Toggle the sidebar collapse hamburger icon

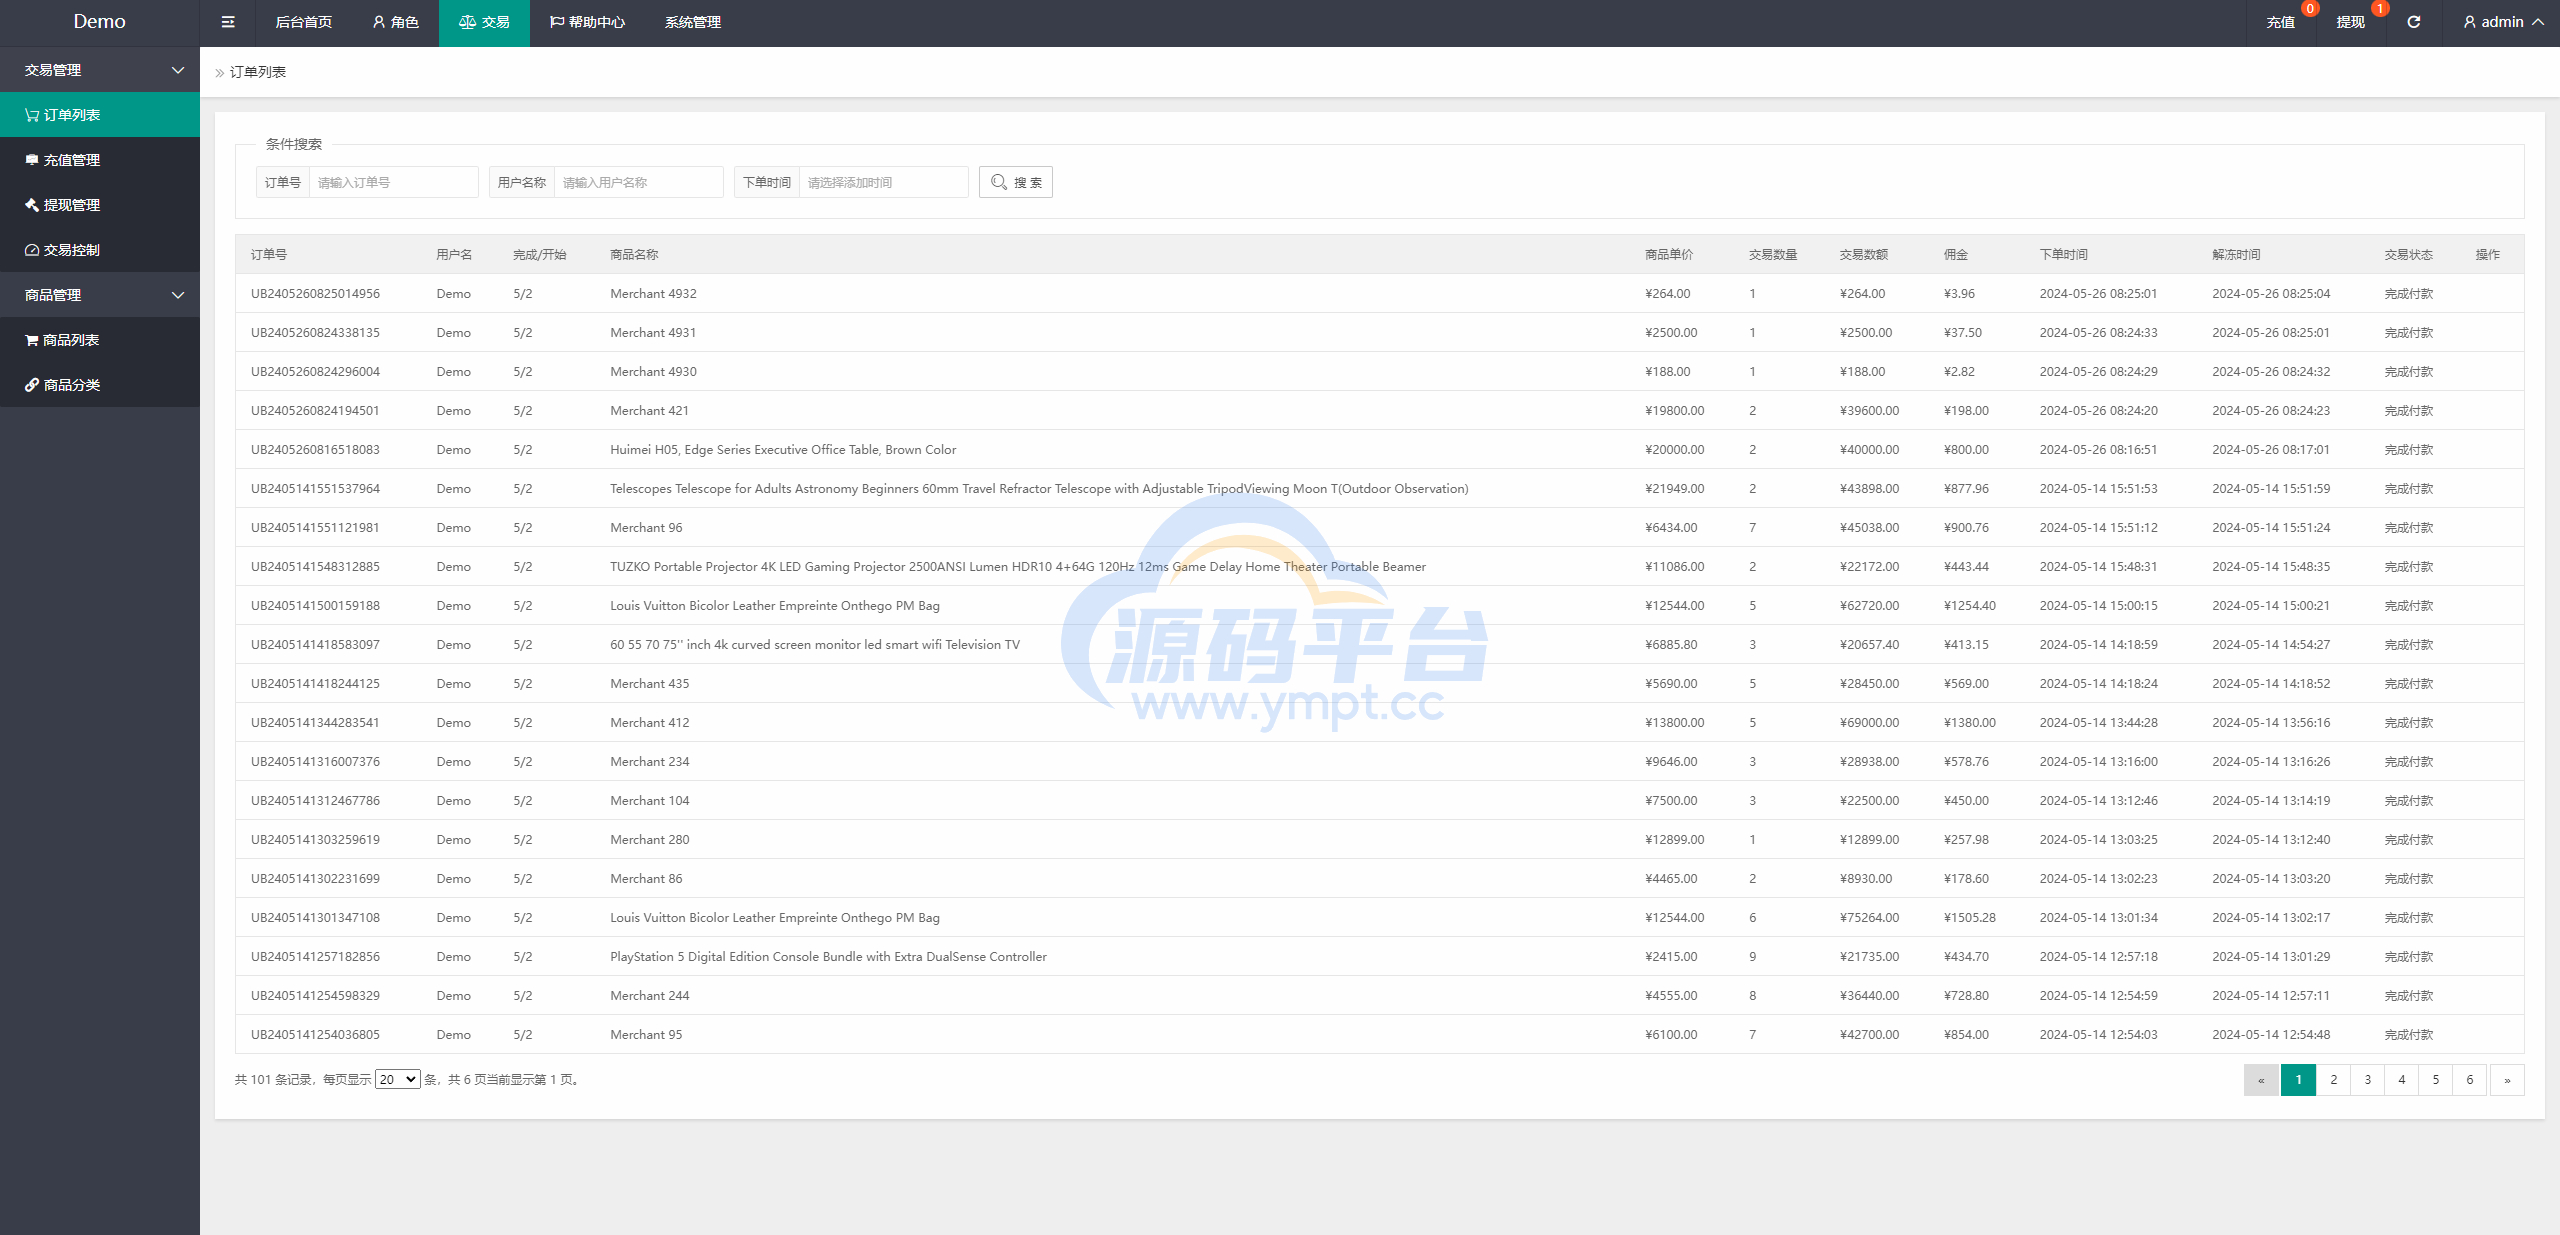[x=228, y=22]
